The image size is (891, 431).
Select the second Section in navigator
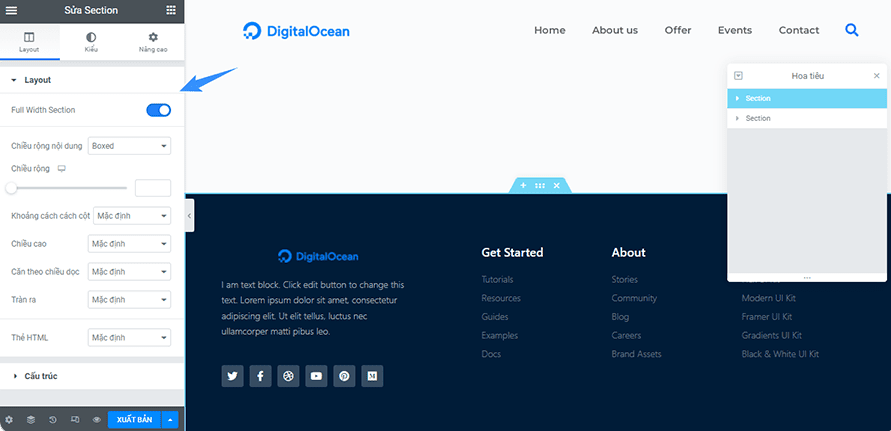pyautogui.click(x=807, y=118)
